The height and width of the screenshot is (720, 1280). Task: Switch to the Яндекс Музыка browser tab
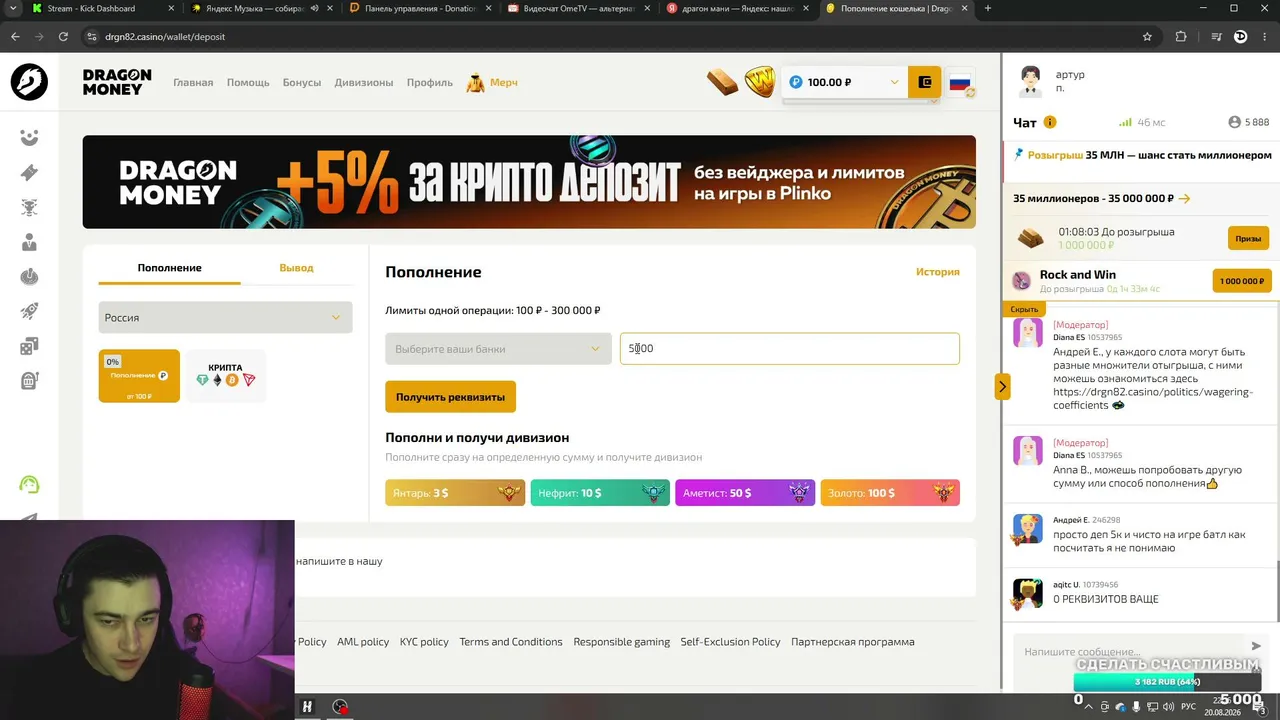point(260,9)
